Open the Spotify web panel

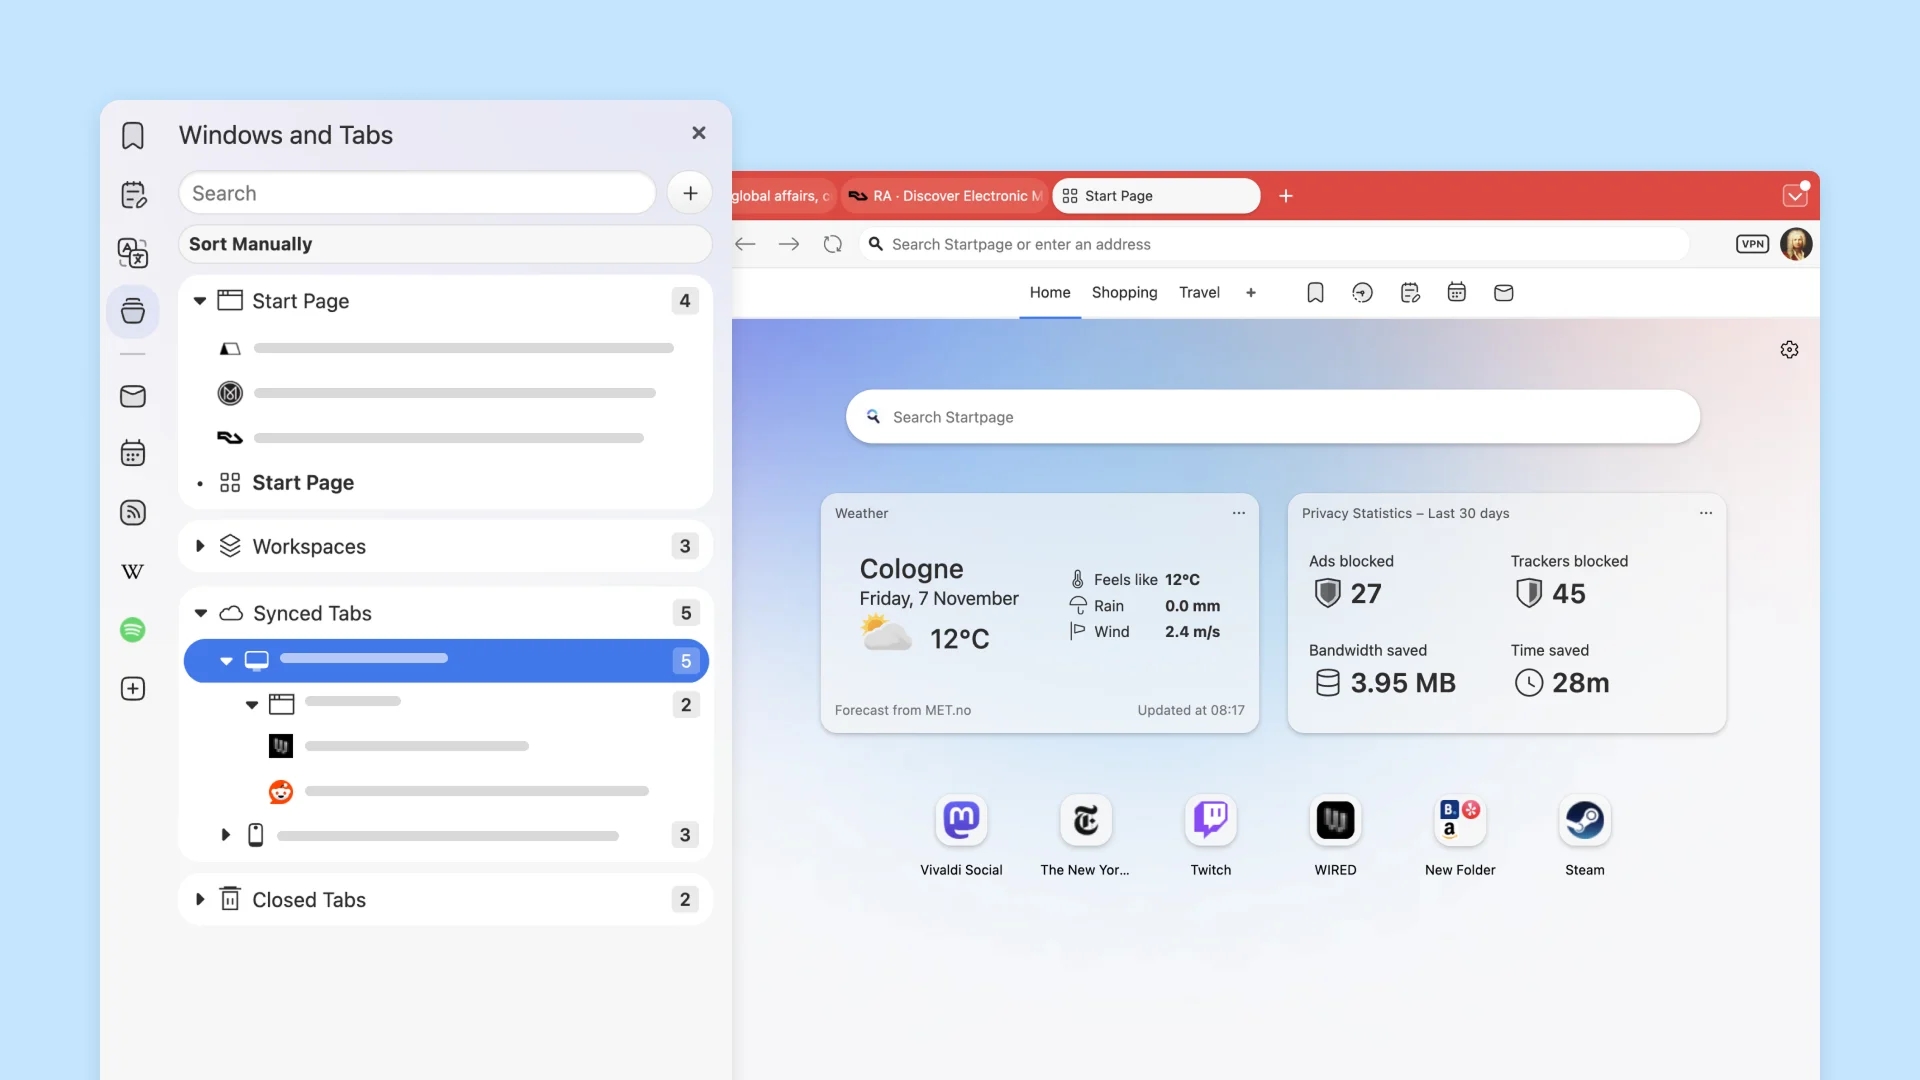click(x=133, y=630)
